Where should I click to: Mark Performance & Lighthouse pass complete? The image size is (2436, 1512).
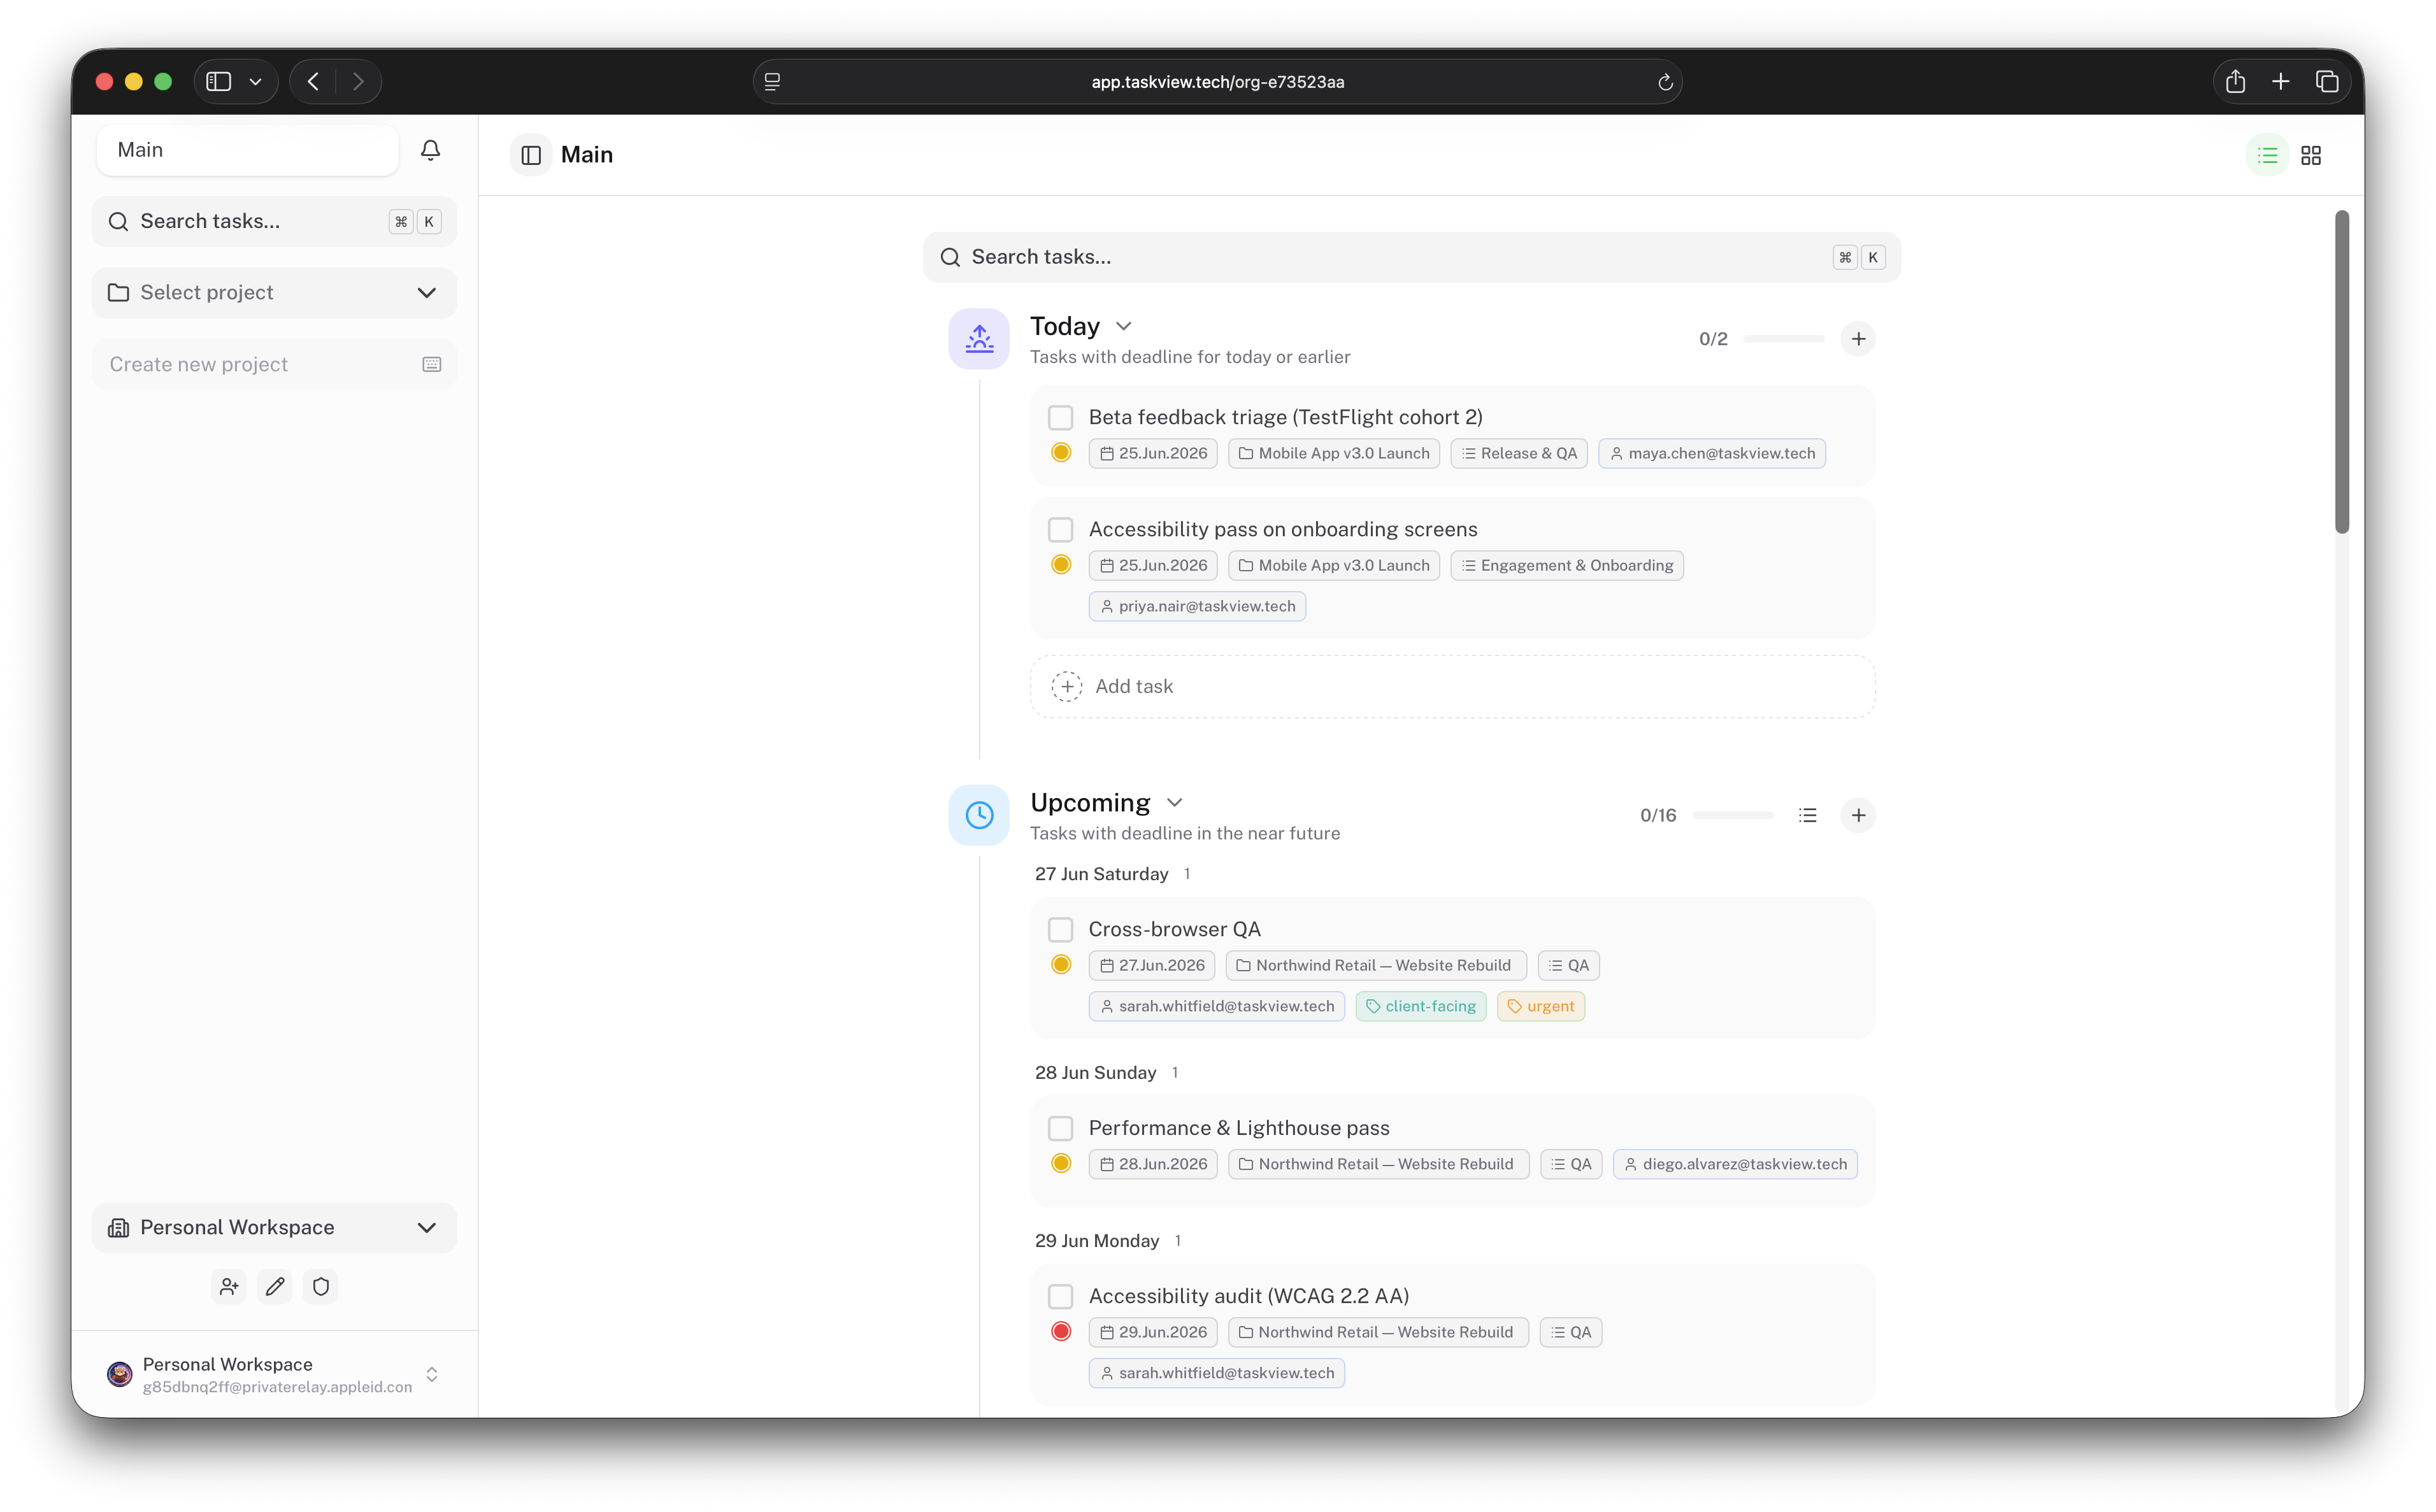1060,1128
